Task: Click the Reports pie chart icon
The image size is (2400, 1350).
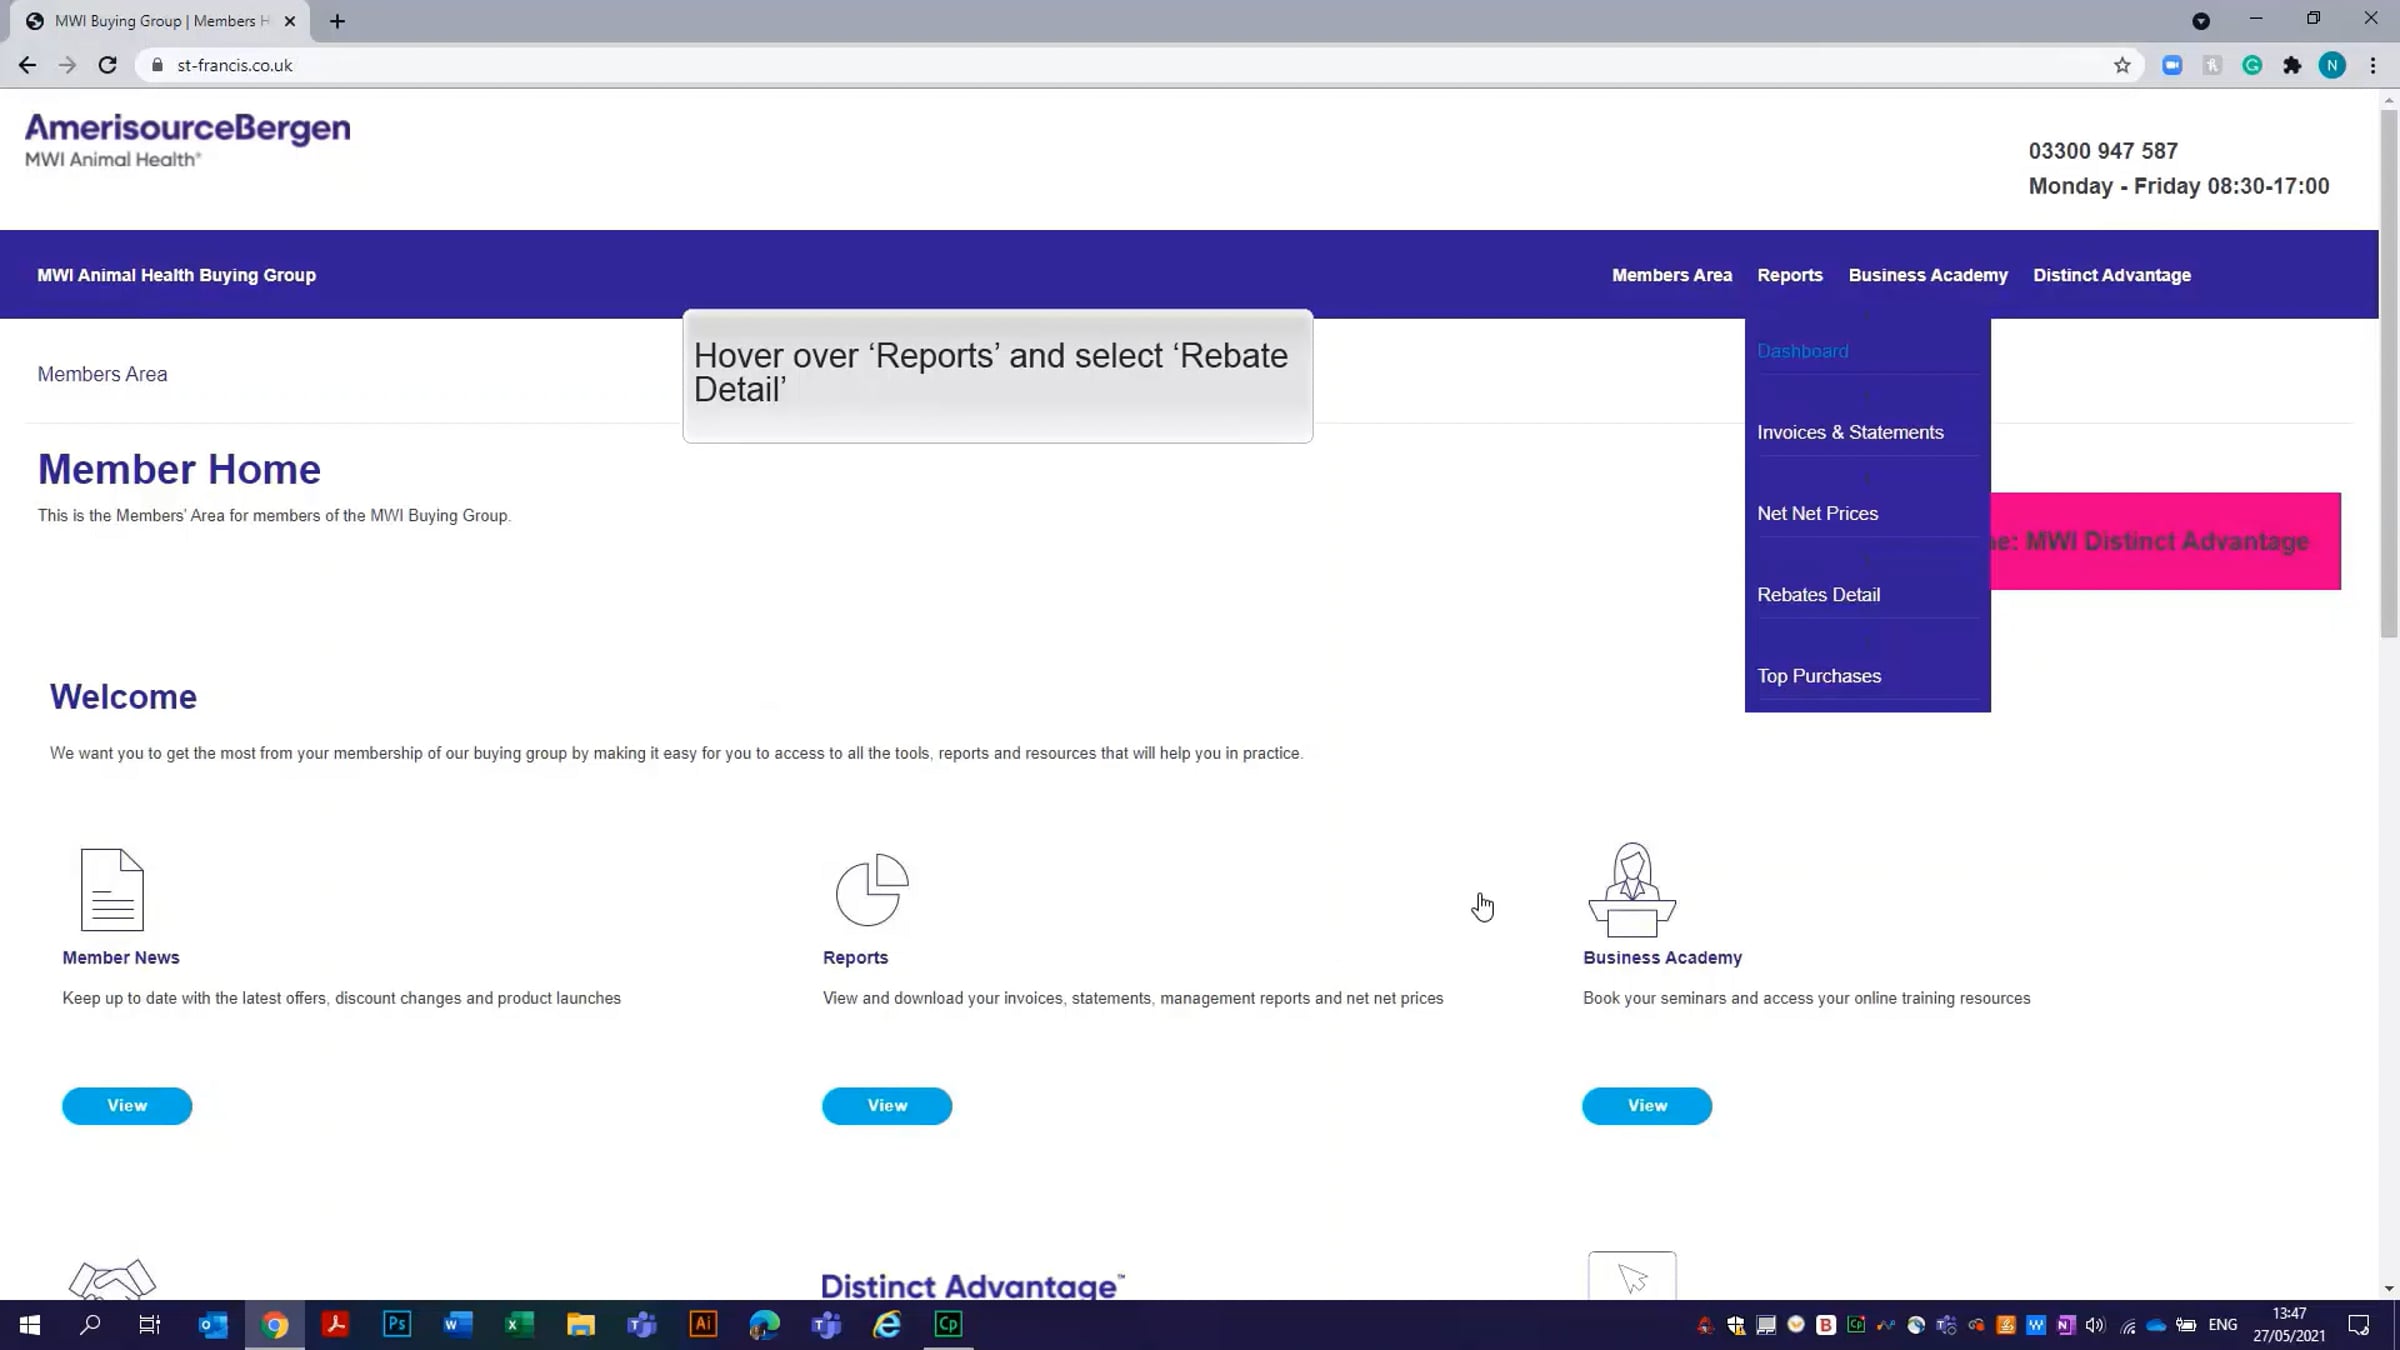Action: coord(872,889)
